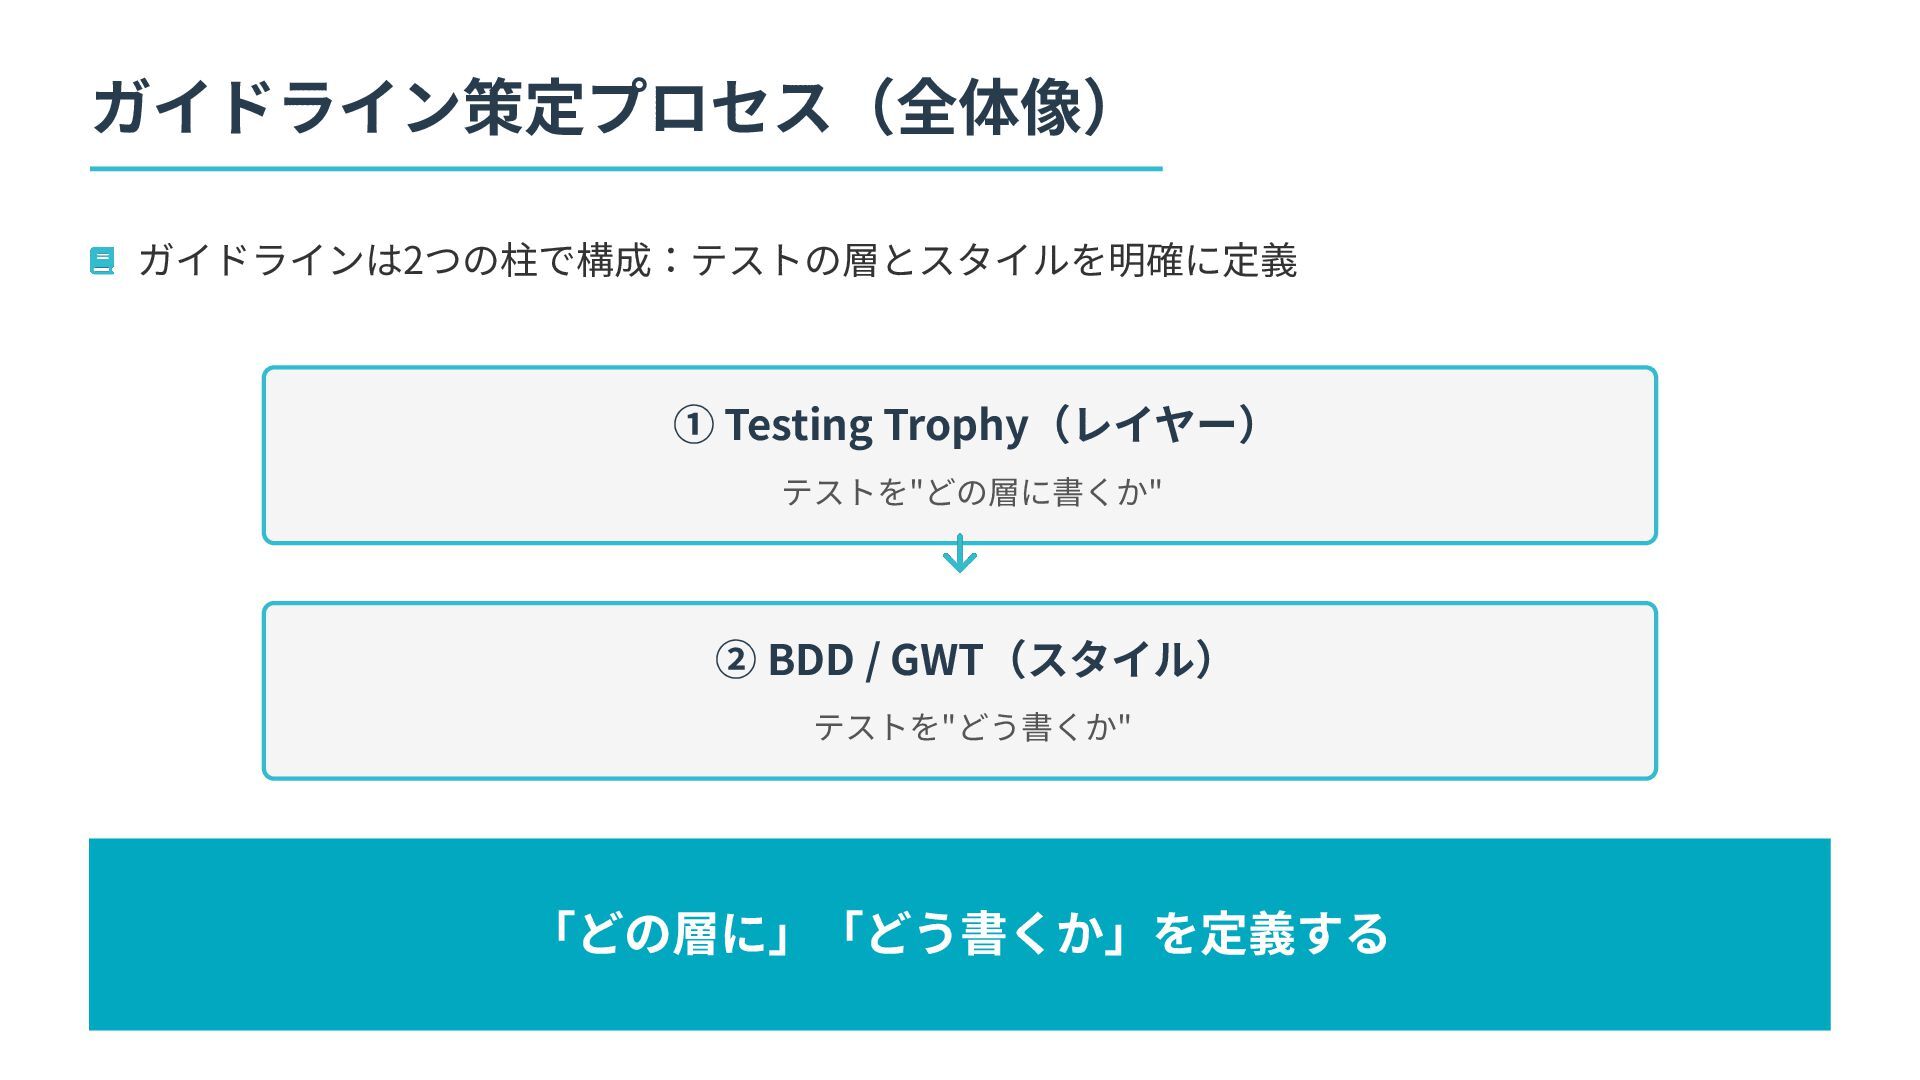Click the teal underline below the title
This screenshot has height=1080, width=1920.
625,169
